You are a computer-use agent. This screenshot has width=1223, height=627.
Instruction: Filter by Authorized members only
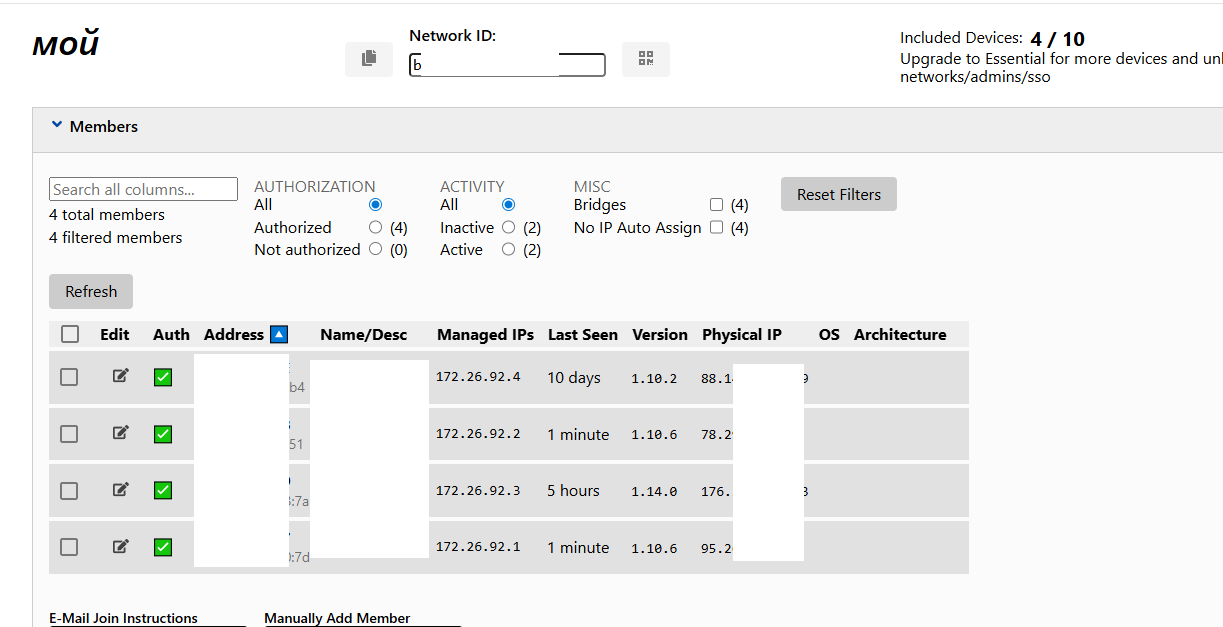tap(375, 227)
